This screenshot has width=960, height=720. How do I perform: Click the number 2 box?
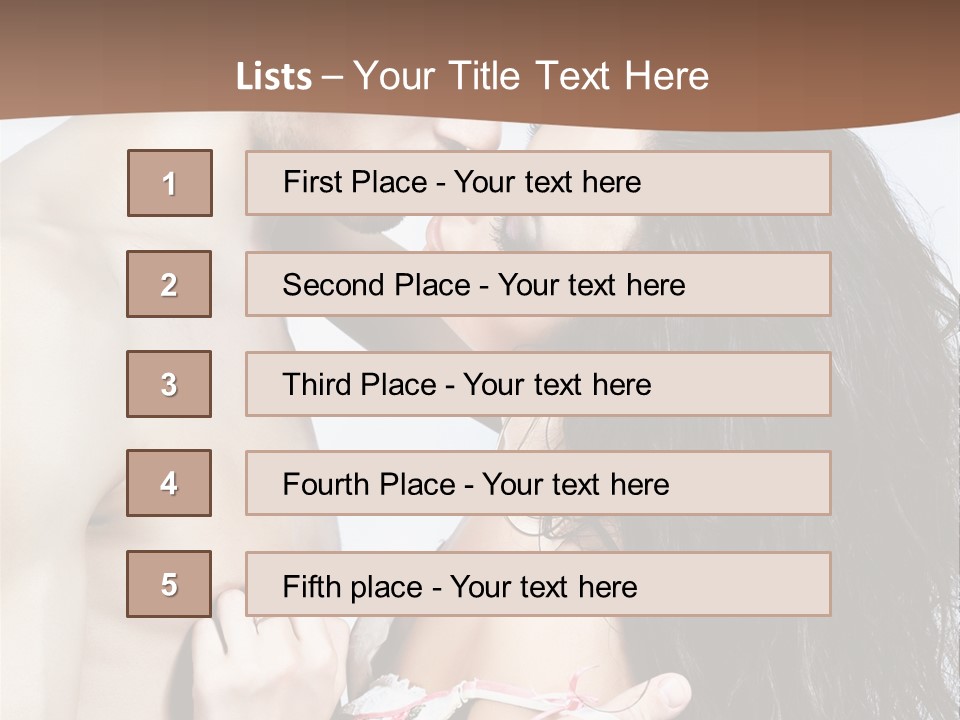169,284
